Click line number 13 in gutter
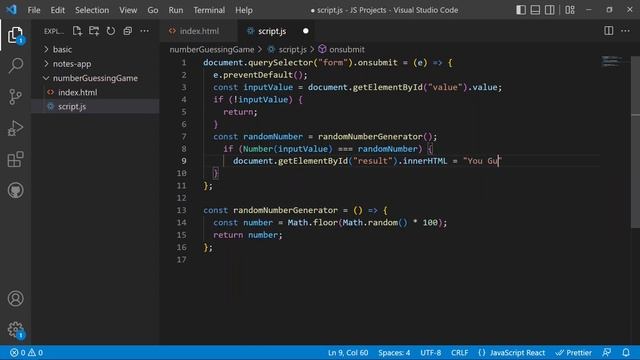640x360 pixels. [x=182, y=210]
